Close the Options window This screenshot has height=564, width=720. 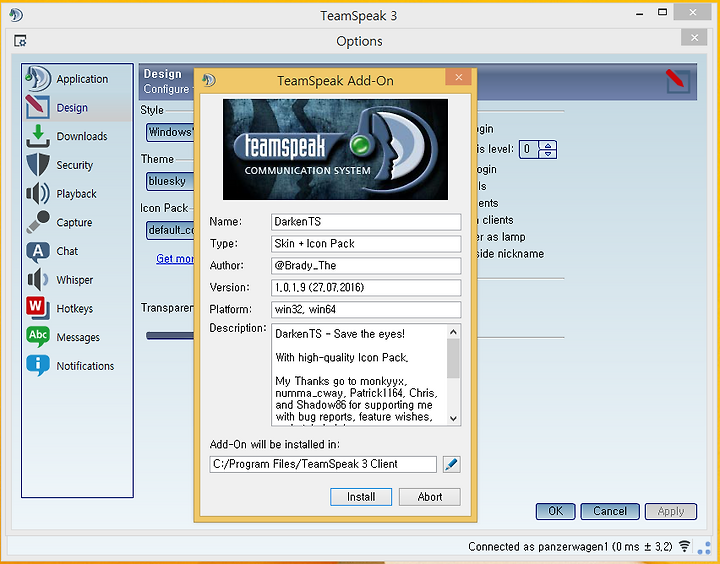coord(694,38)
